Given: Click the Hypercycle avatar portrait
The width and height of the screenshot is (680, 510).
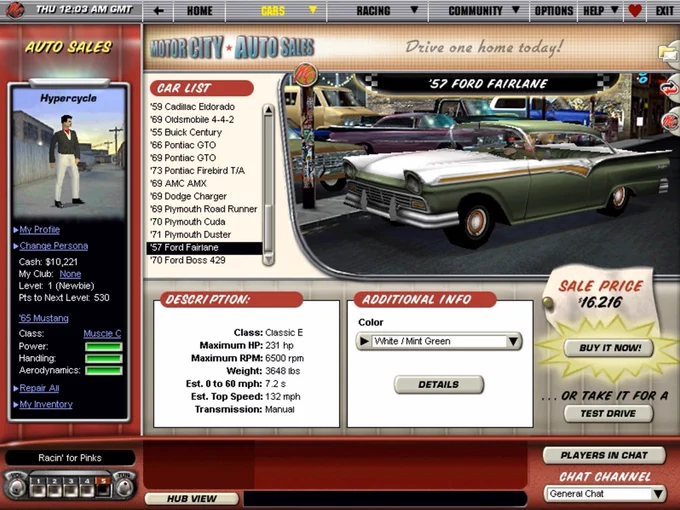Looking at the screenshot, I should (x=69, y=152).
